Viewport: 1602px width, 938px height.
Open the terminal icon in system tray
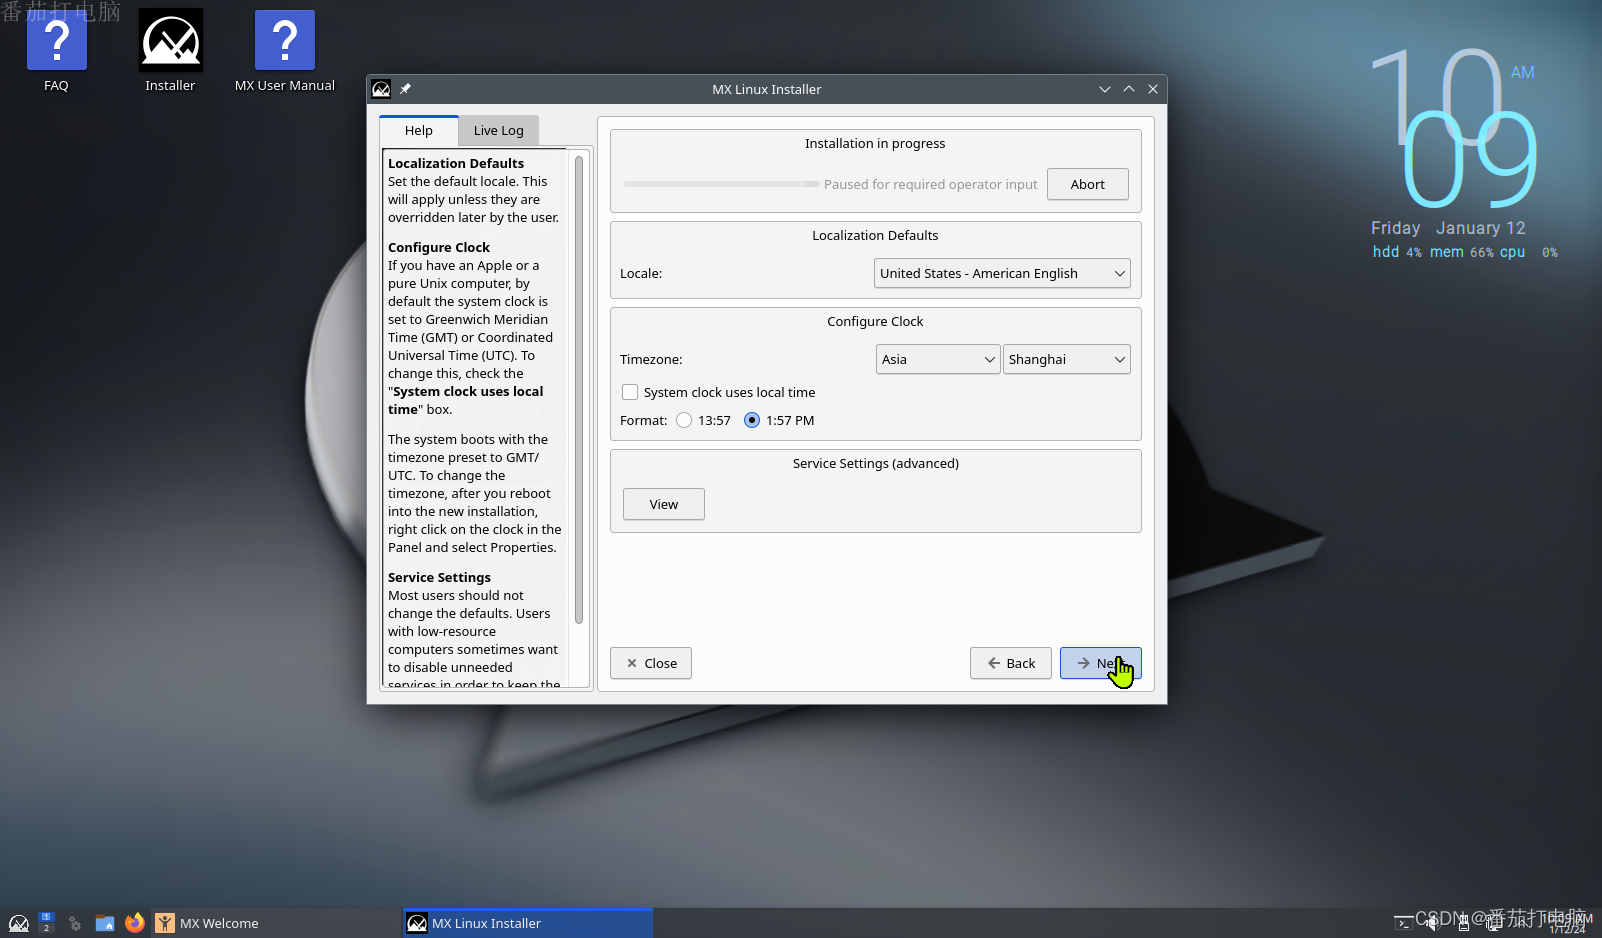pos(1404,923)
